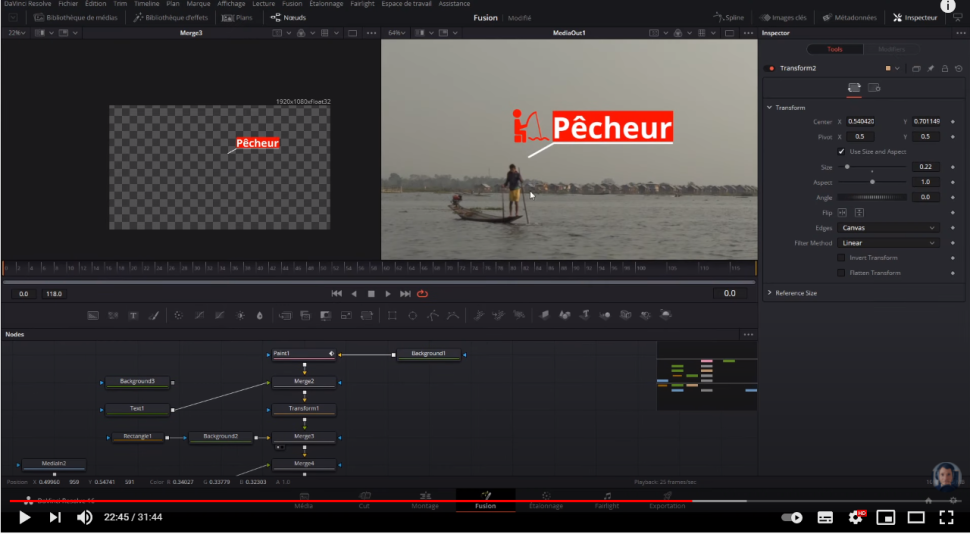Show Transform2 versions icon in Inspector
Viewport: 970px width, 534px height.
point(916,68)
